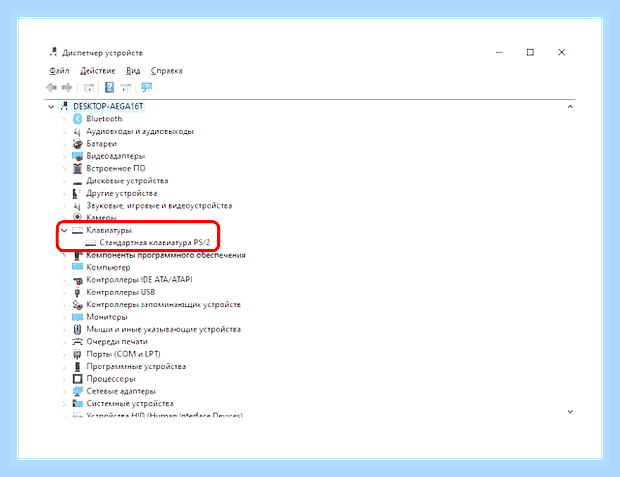The image size is (620, 477).
Task: Select the Очереди печати label
Action: pos(117,342)
